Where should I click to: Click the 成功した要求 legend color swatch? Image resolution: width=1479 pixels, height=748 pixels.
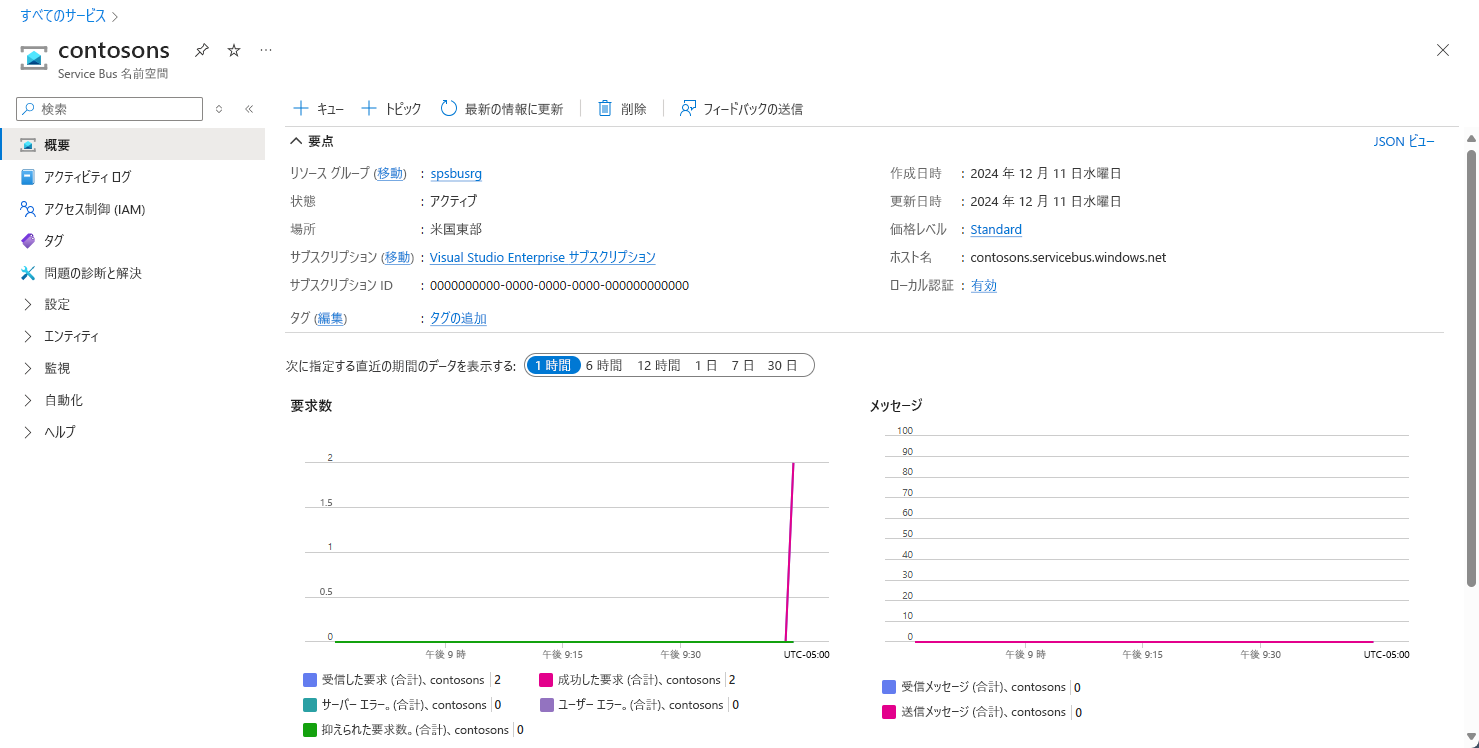pyautogui.click(x=546, y=680)
